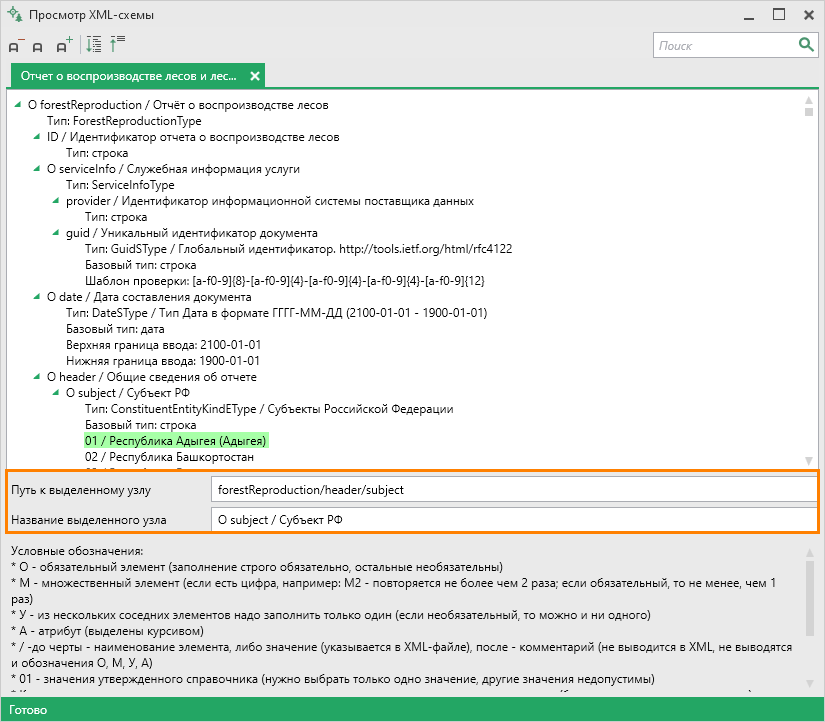Increase font size with A+ icon

pos(64,45)
